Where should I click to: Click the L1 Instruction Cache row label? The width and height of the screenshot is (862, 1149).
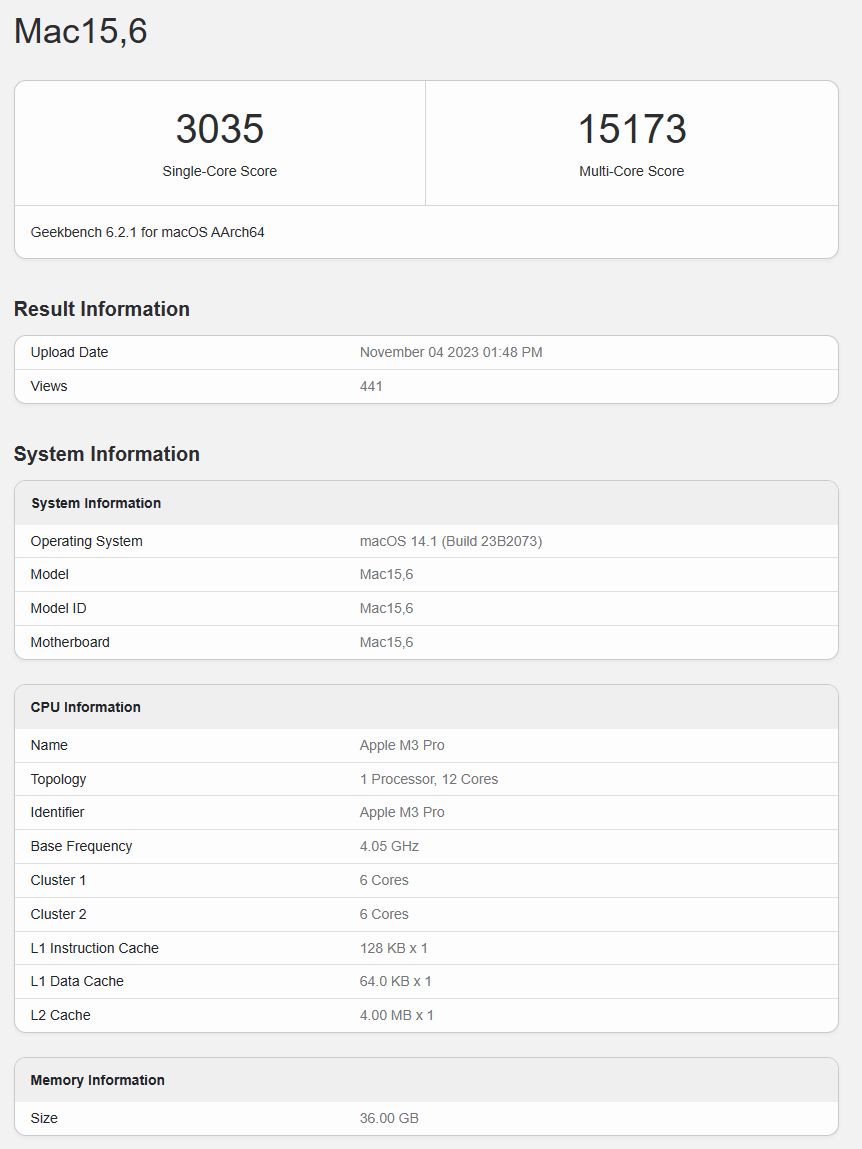point(95,948)
